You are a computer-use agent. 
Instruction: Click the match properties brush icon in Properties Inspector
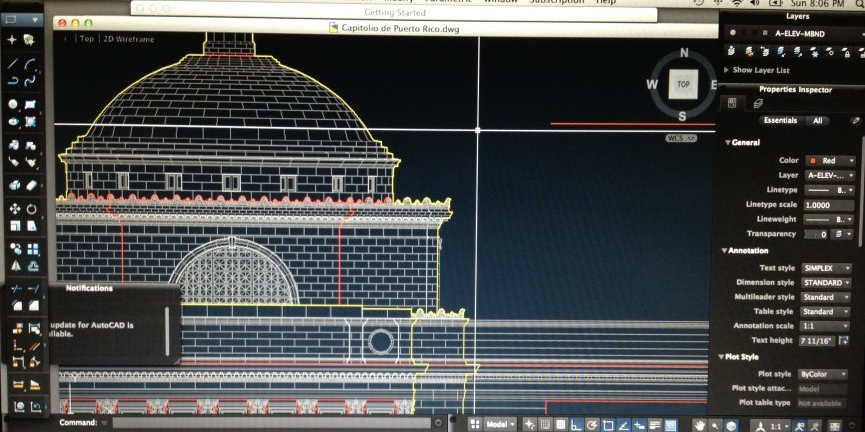click(856, 120)
